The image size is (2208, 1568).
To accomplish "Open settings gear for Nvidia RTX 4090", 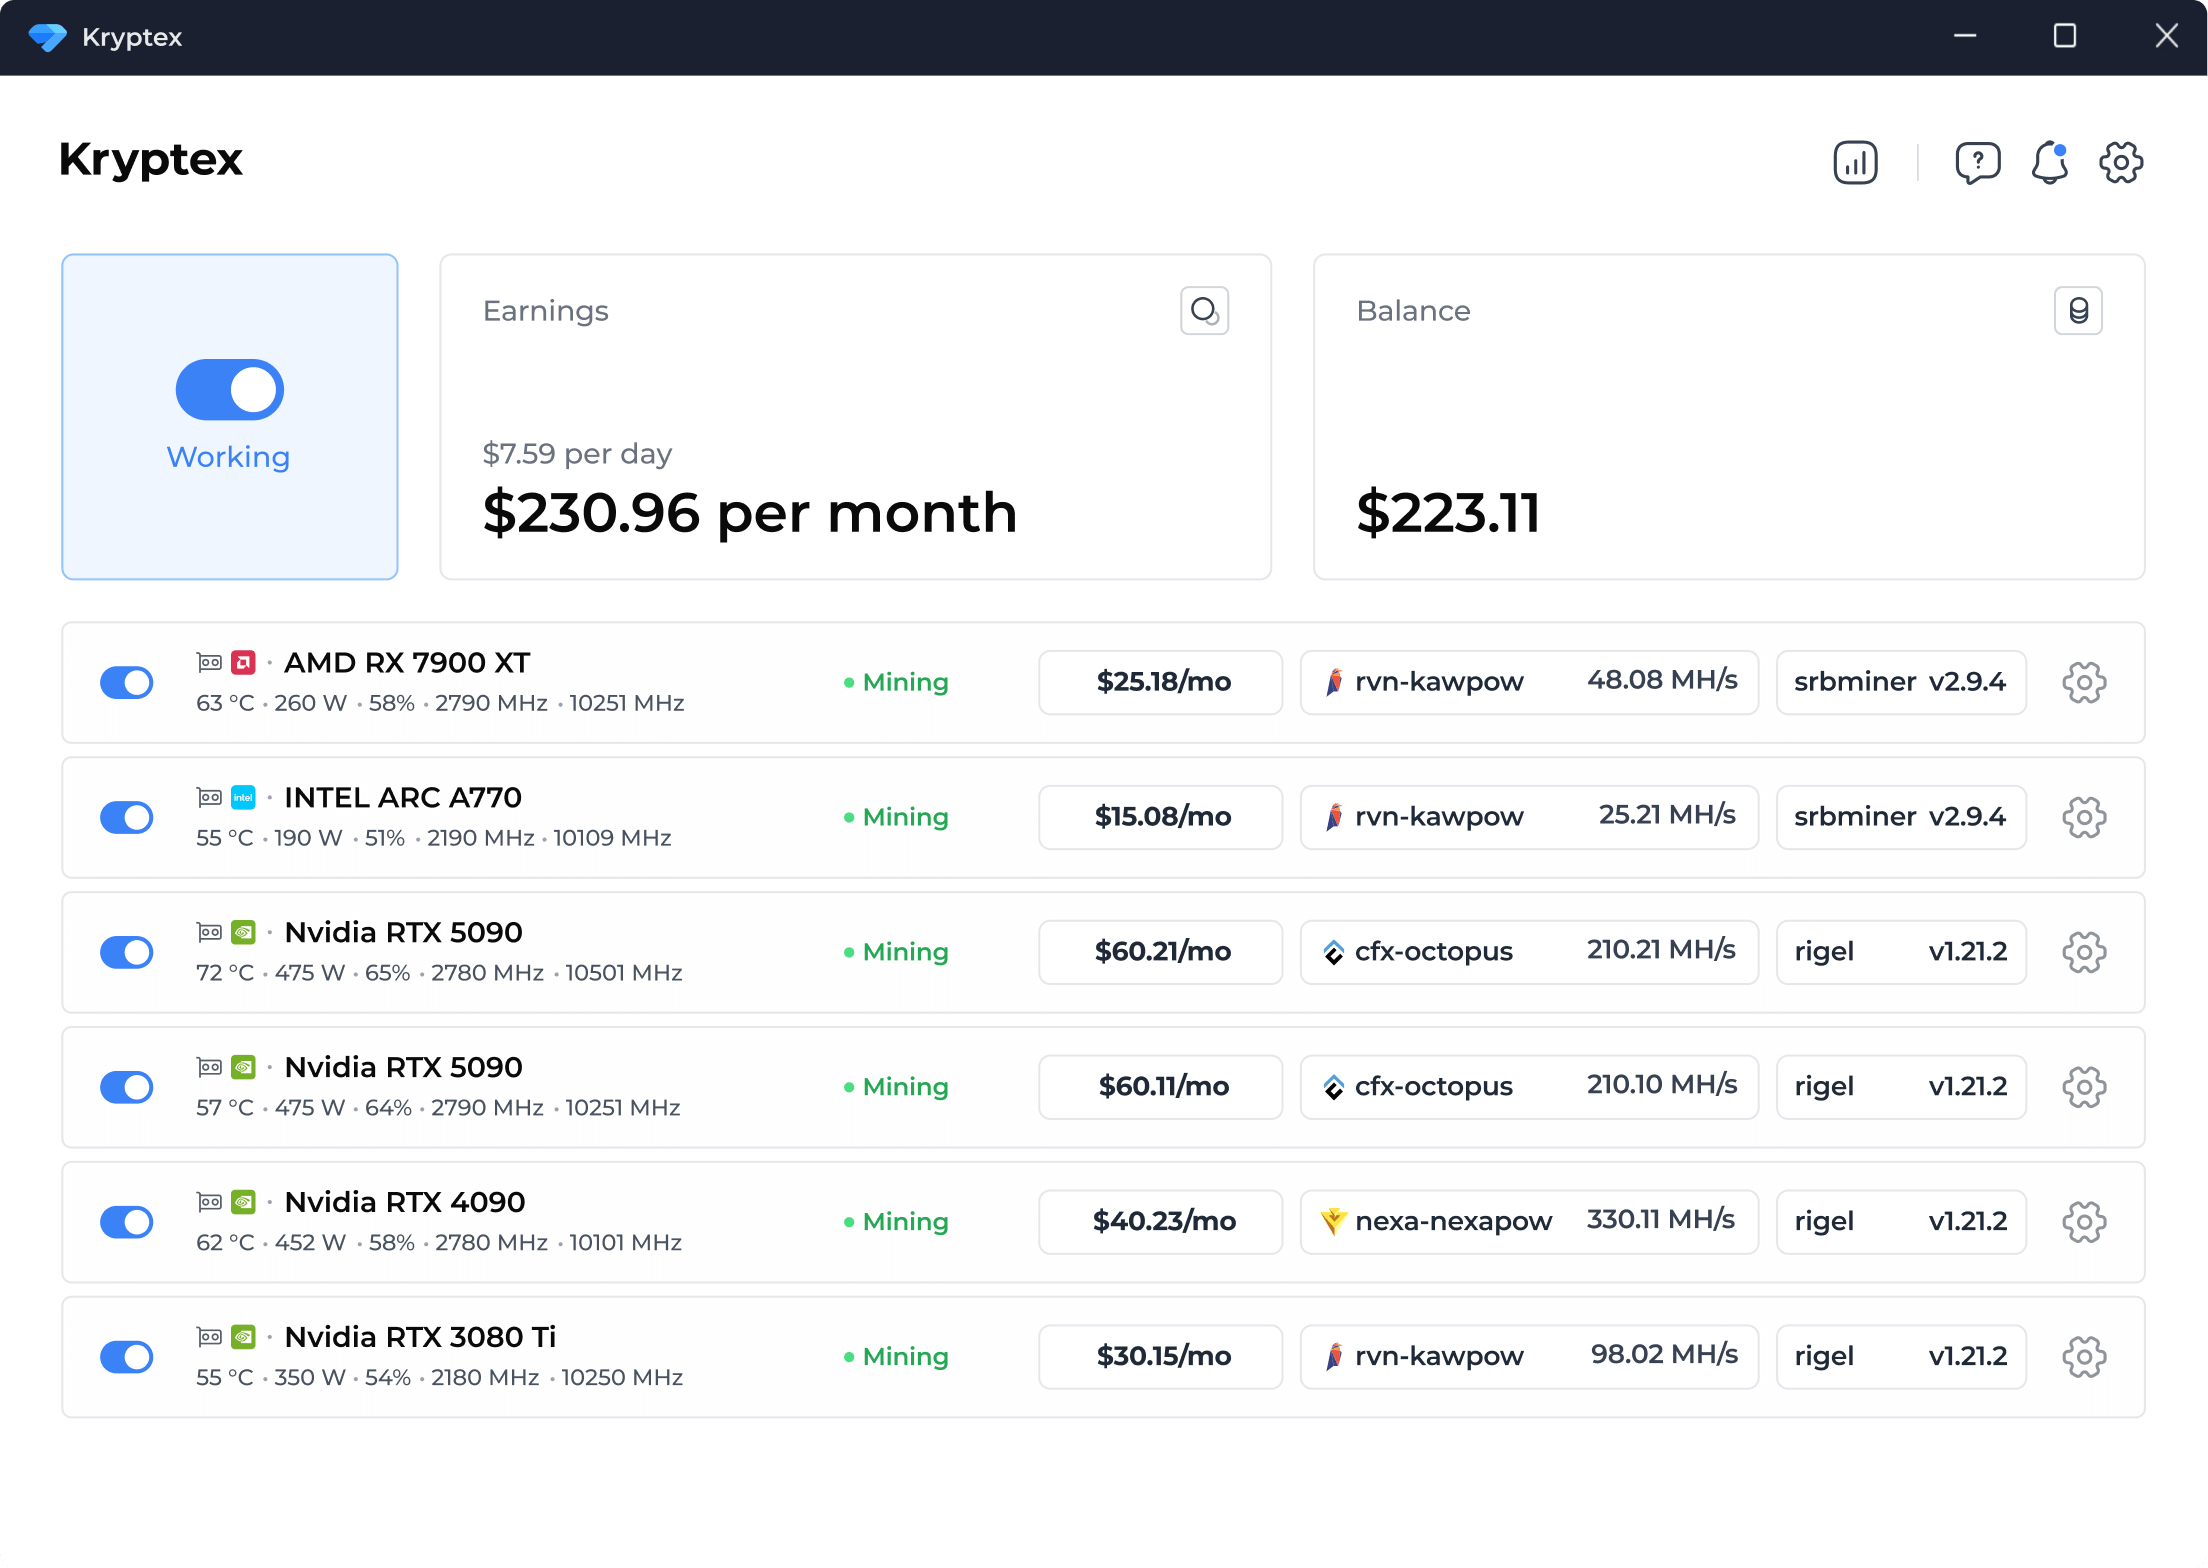I will (x=2084, y=1222).
